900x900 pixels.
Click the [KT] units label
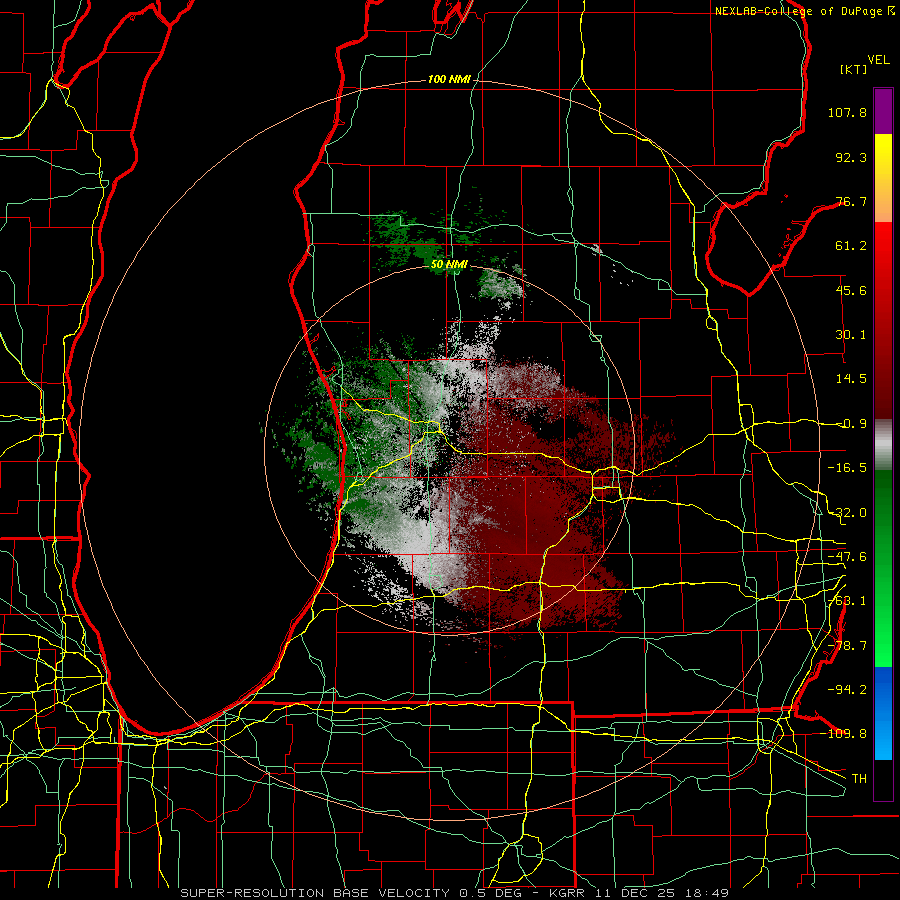(x=853, y=69)
